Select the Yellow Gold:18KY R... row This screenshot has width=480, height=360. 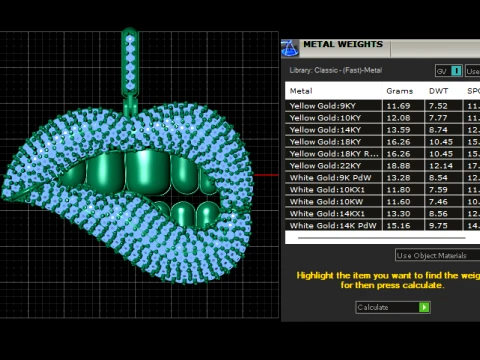(383, 154)
